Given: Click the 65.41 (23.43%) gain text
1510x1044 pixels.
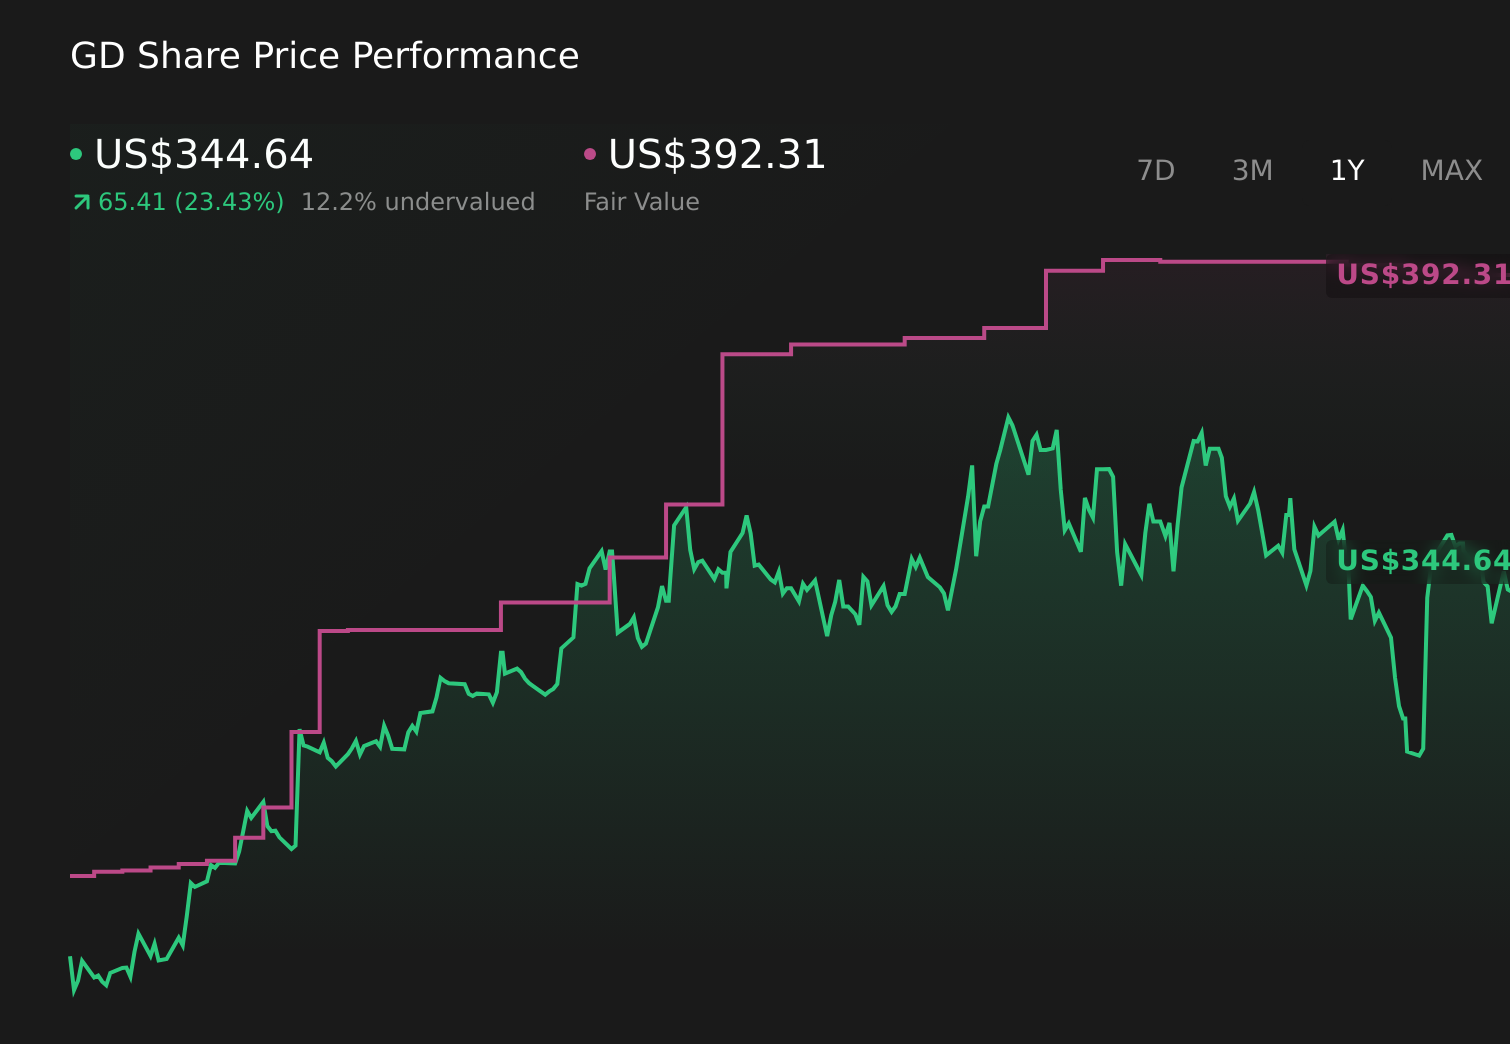Looking at the screenshot, I should tap(191, 202).
